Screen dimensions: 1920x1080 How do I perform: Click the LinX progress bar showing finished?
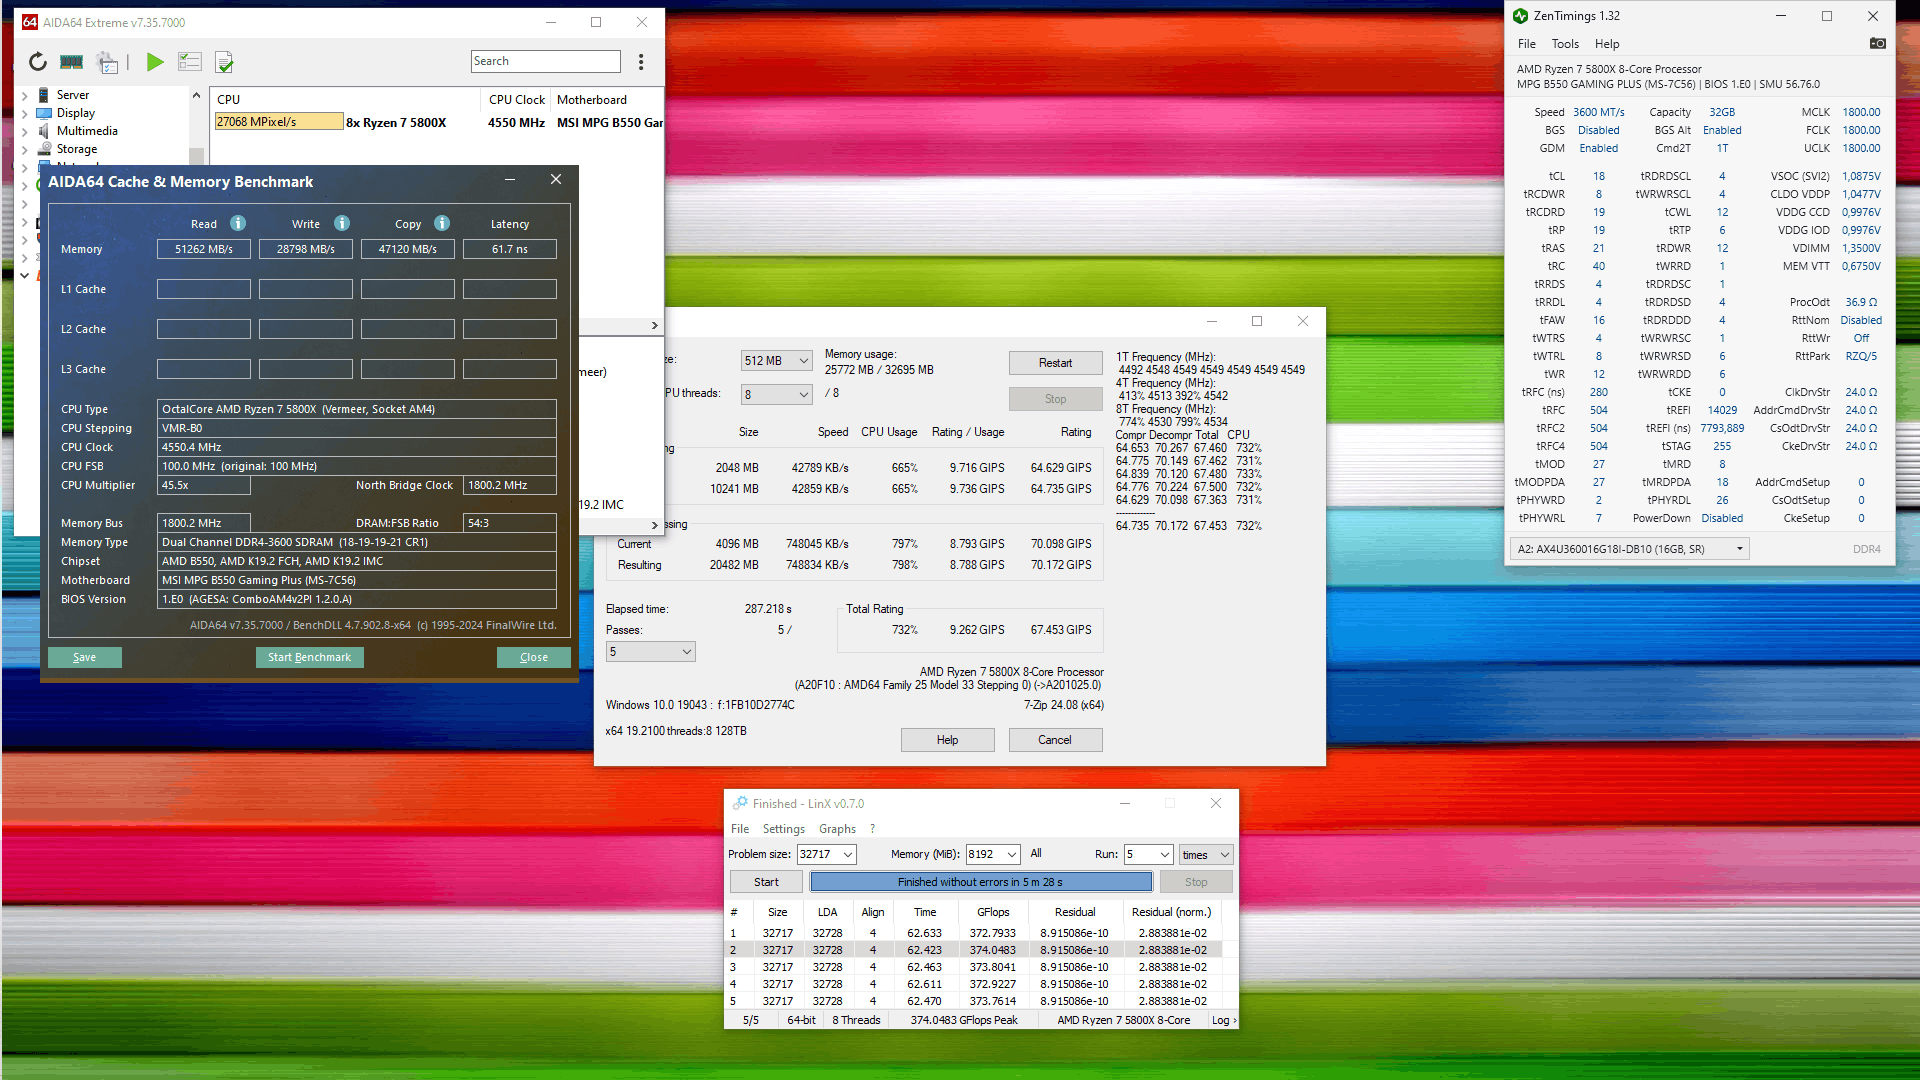[x=980, y=882]
